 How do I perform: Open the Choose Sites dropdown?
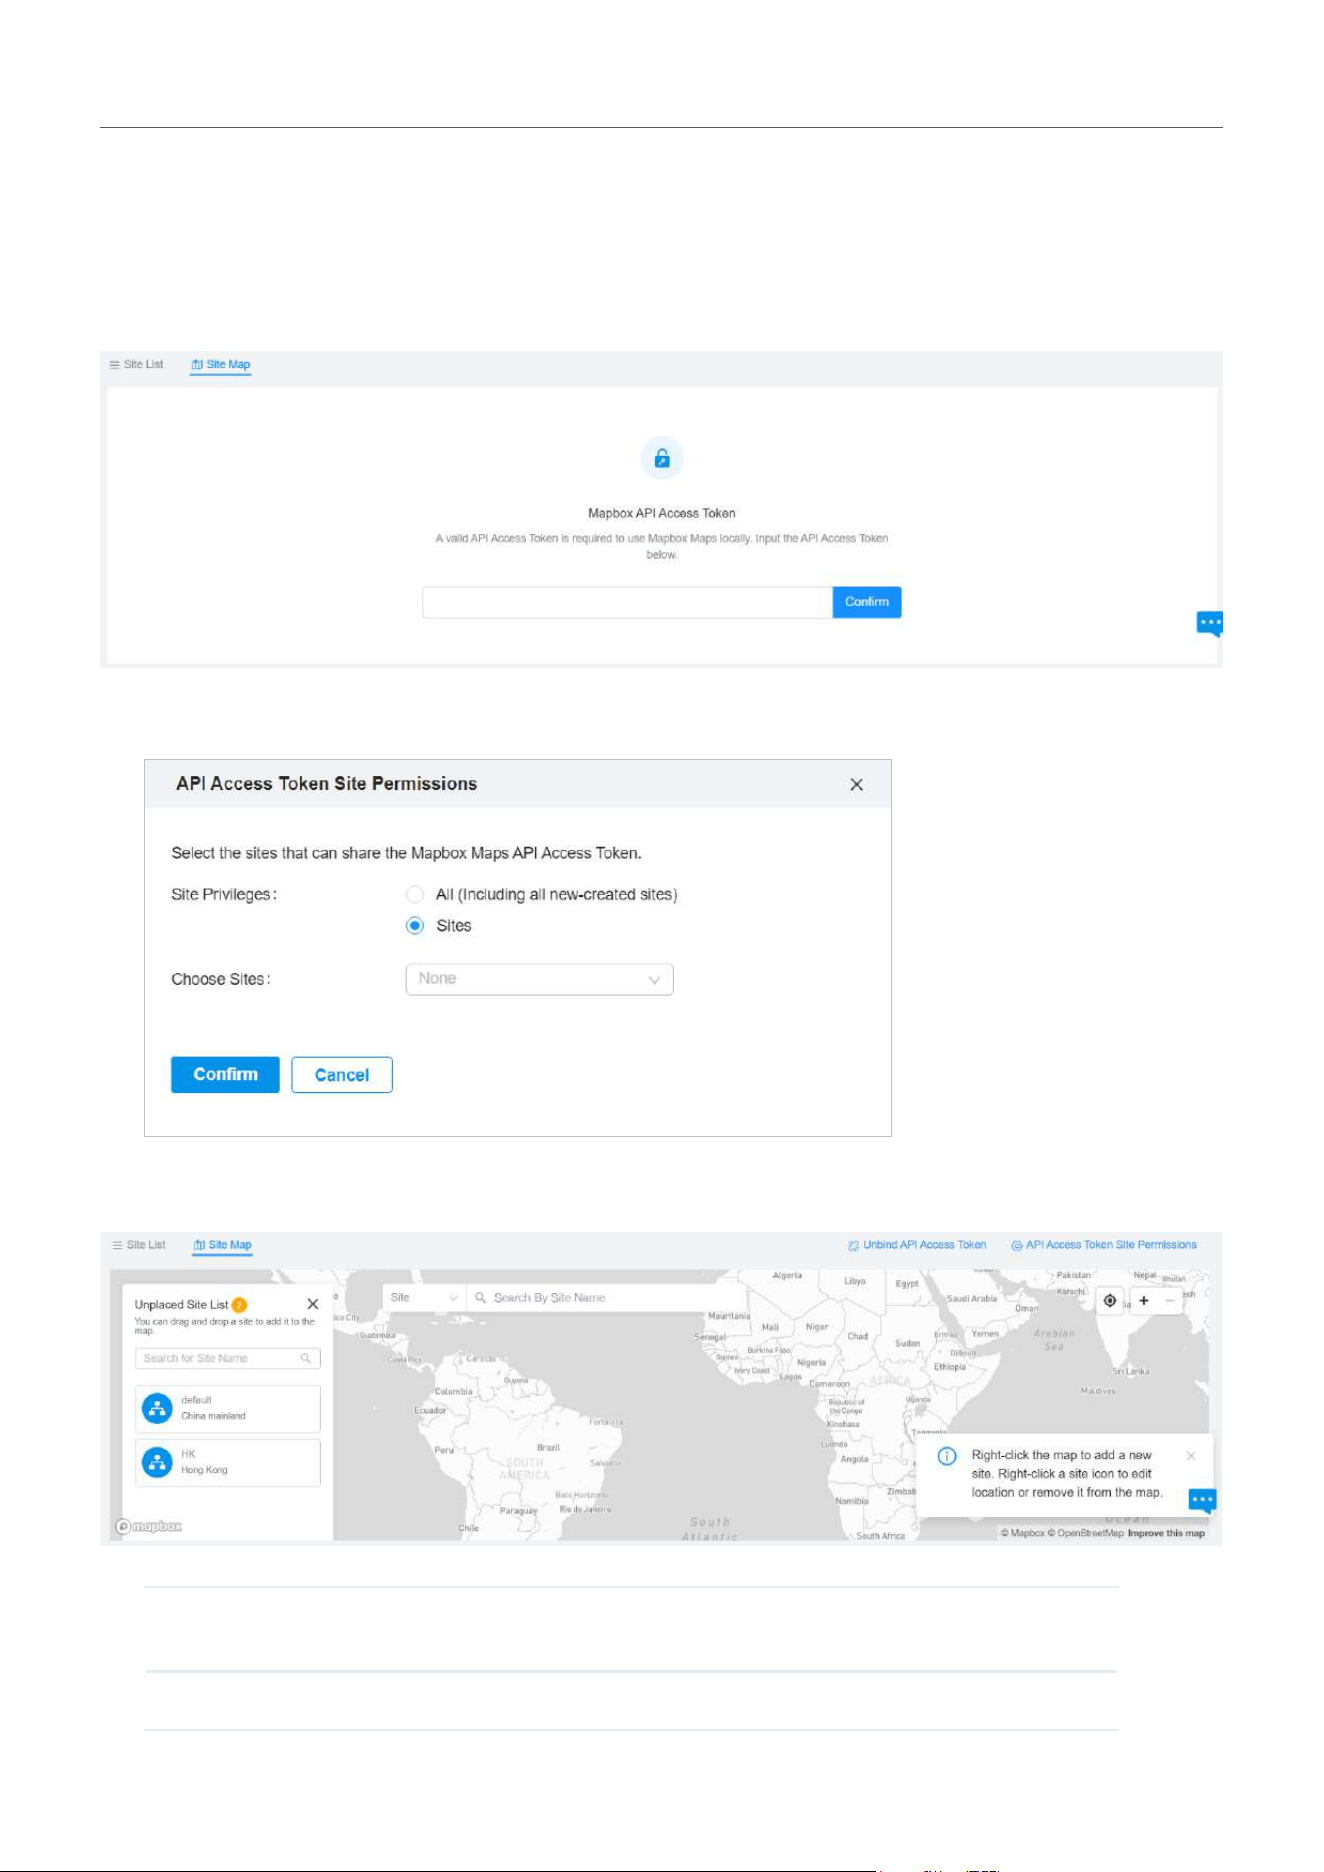click(x=540, y=979)
